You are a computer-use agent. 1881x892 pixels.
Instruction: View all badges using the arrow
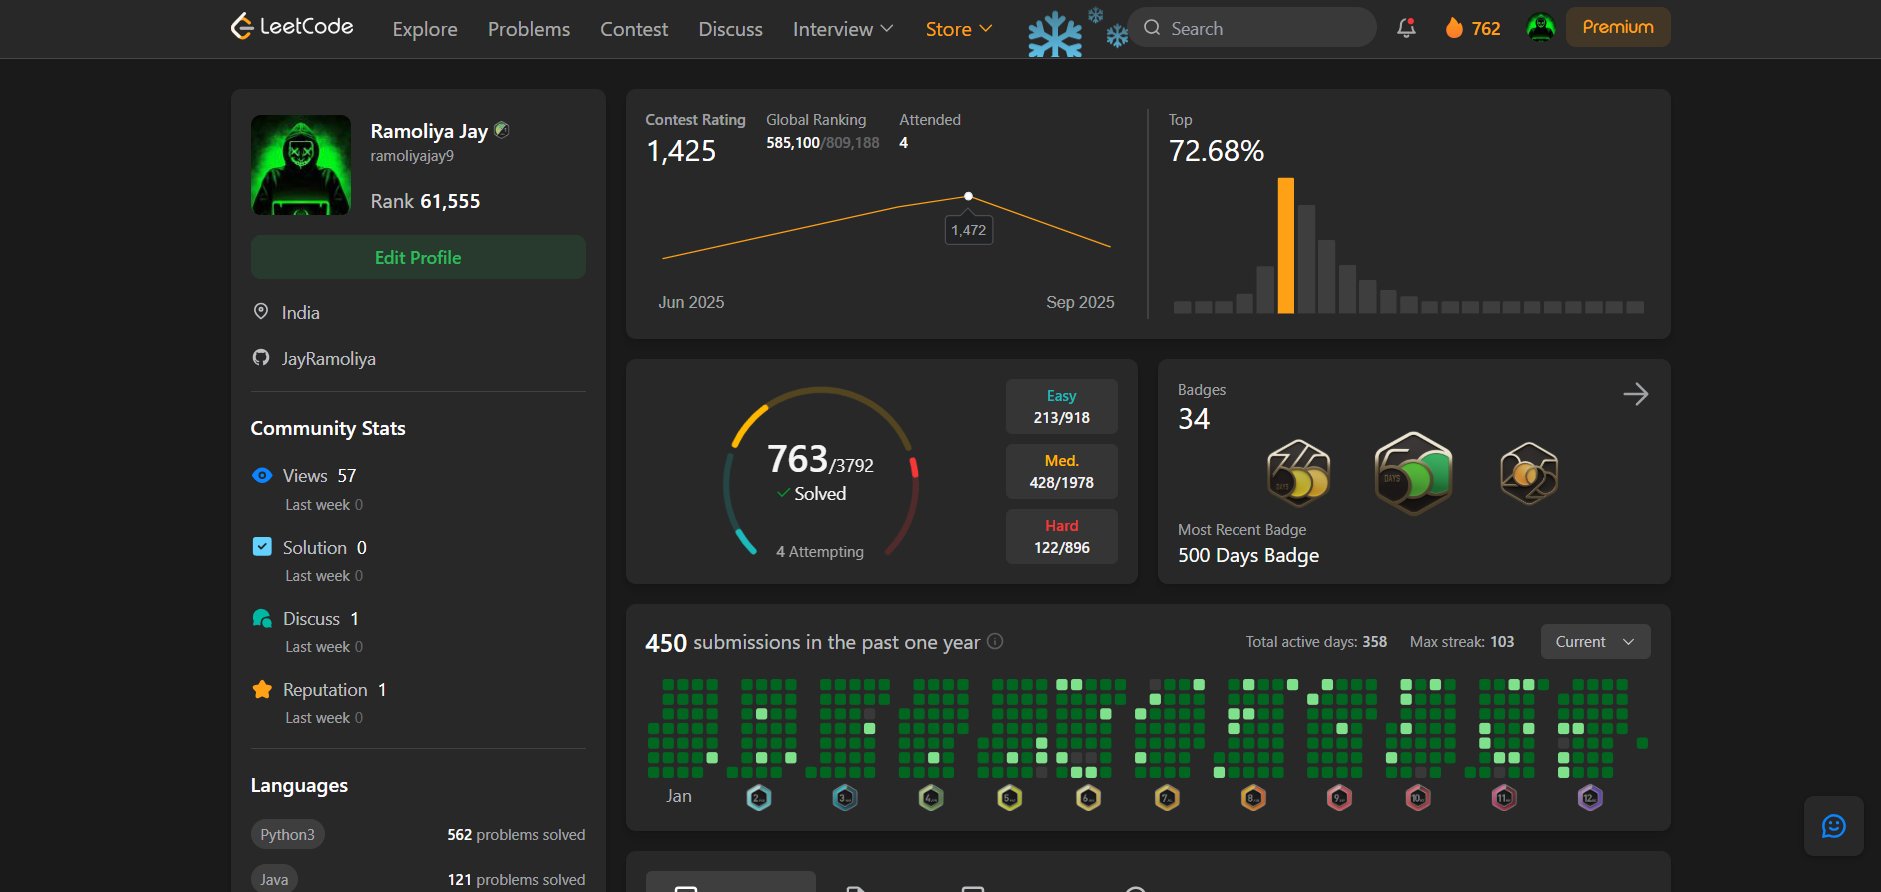pos(1635,394)
